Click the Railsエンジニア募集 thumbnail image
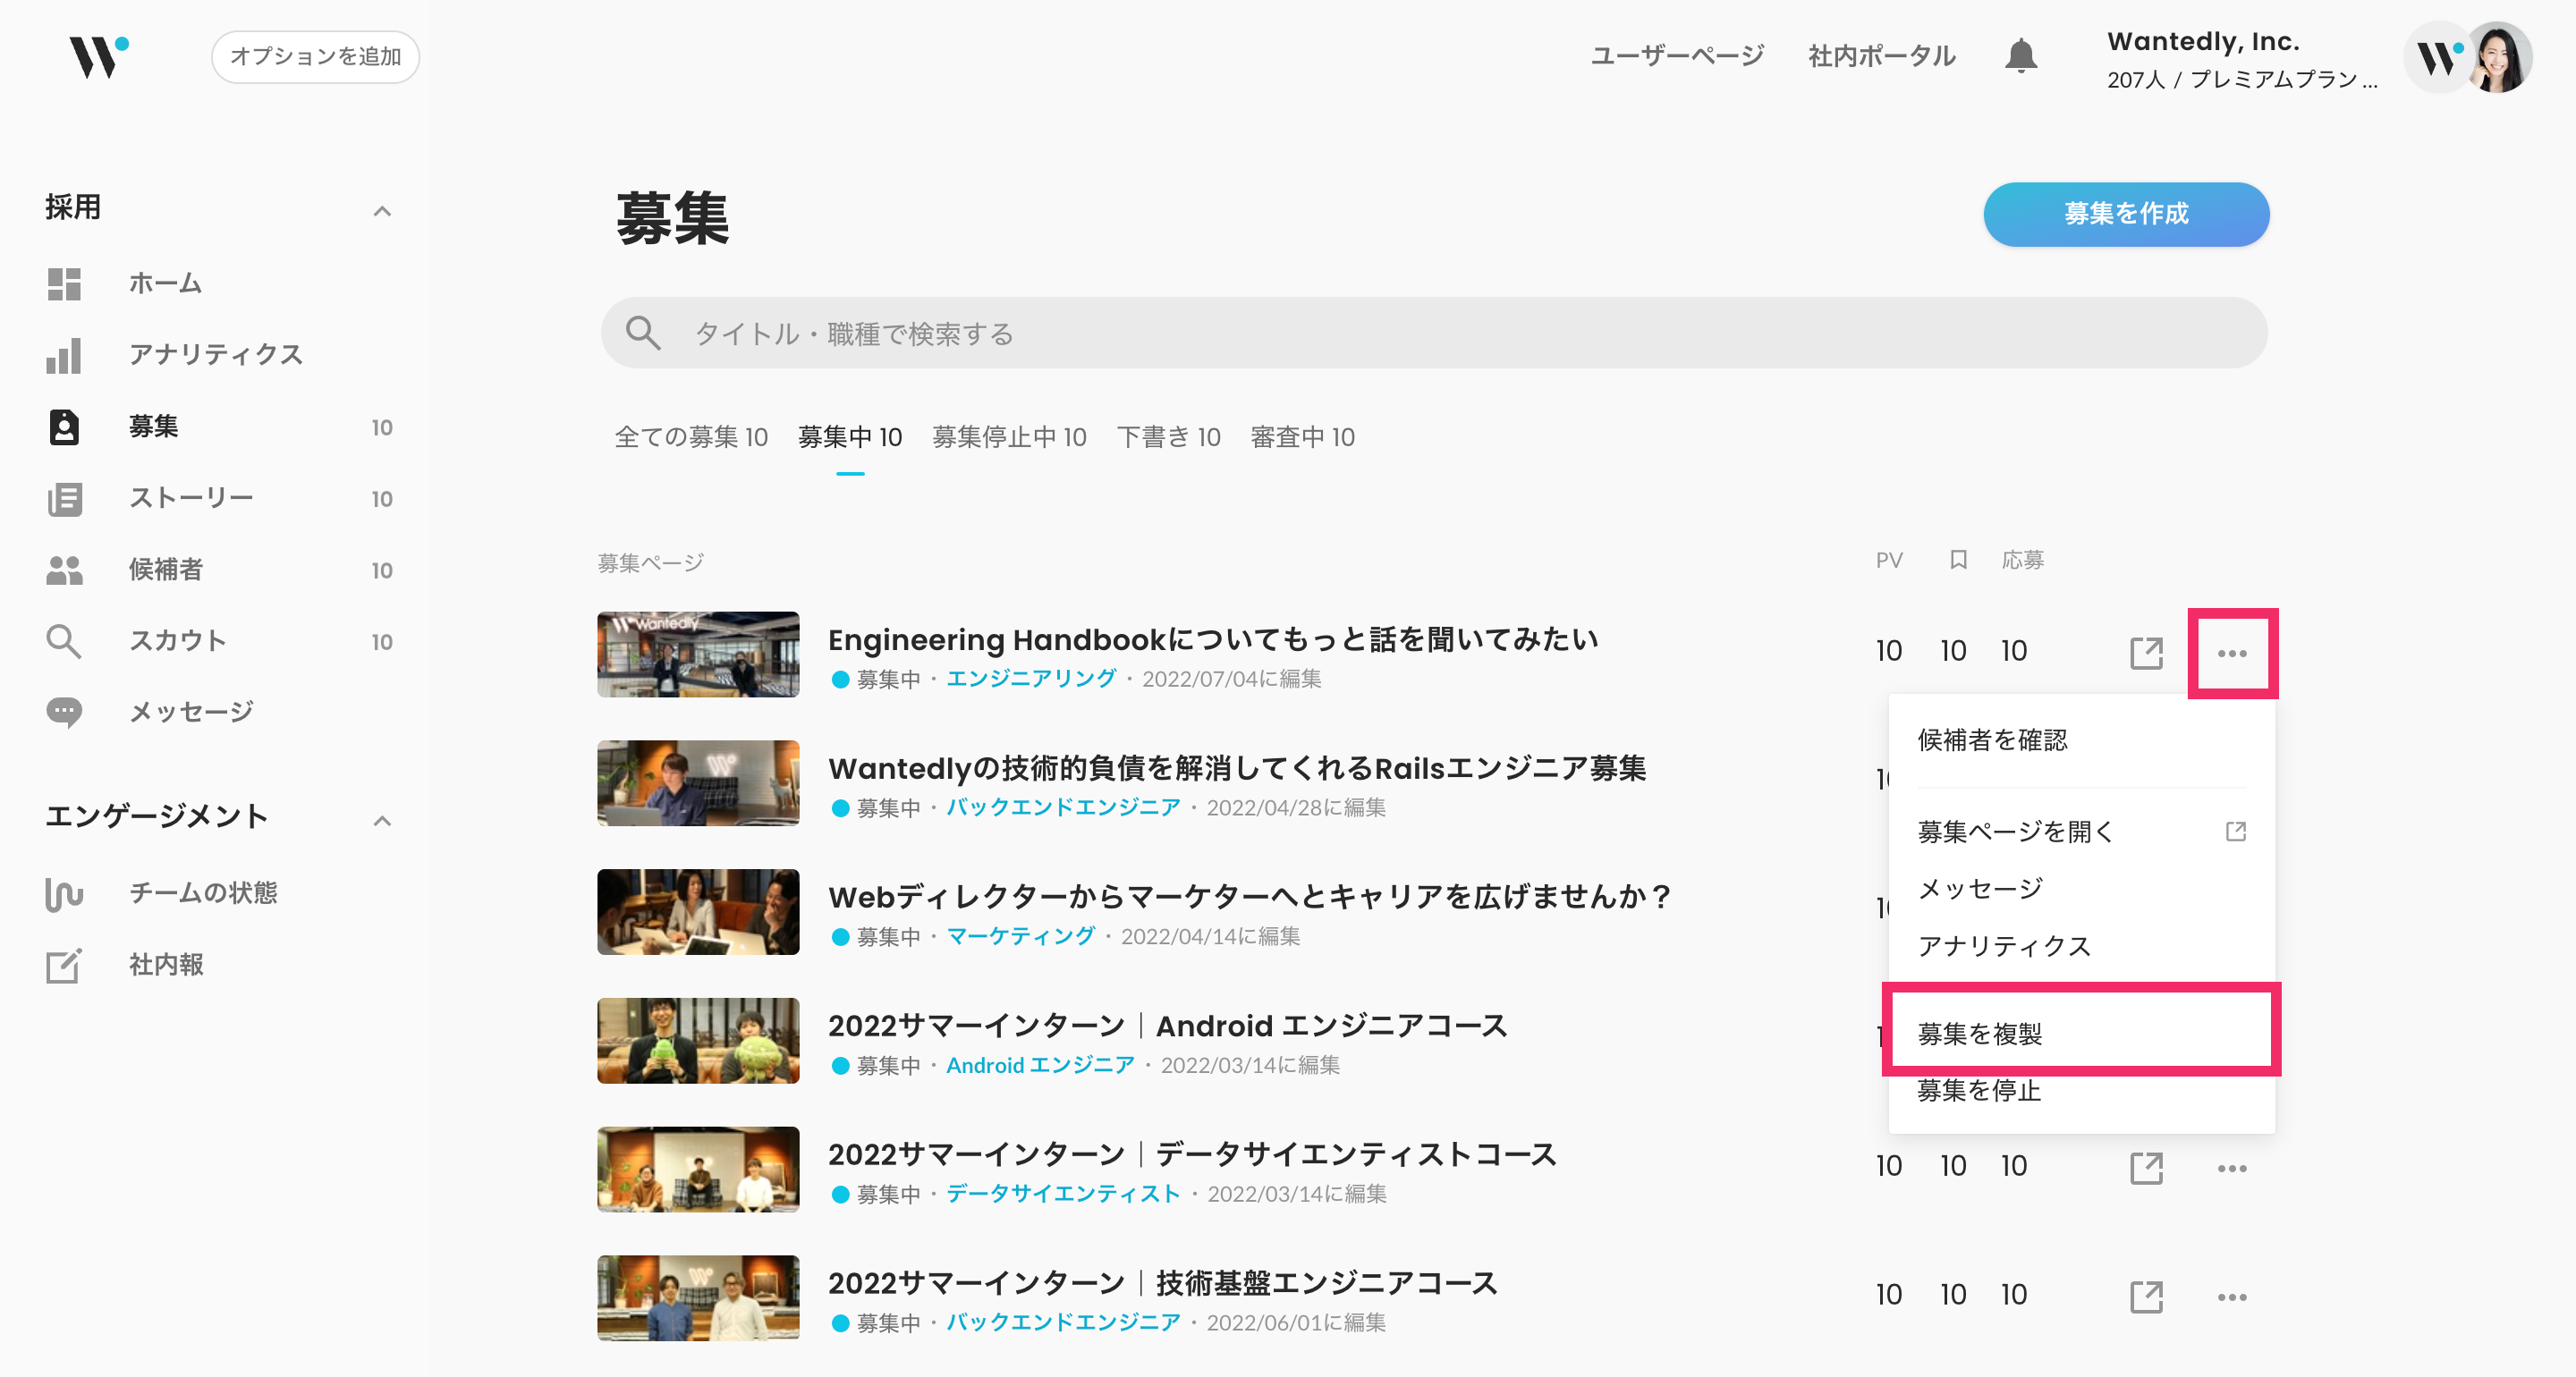 point(698,783)
